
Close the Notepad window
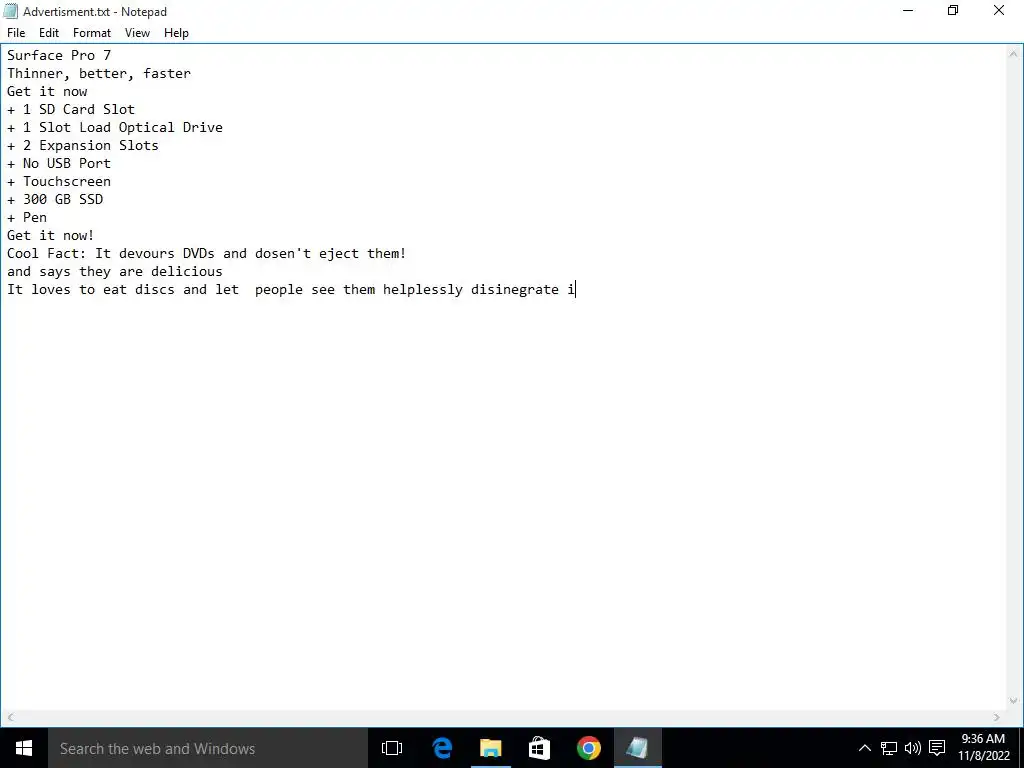[999, 10]
